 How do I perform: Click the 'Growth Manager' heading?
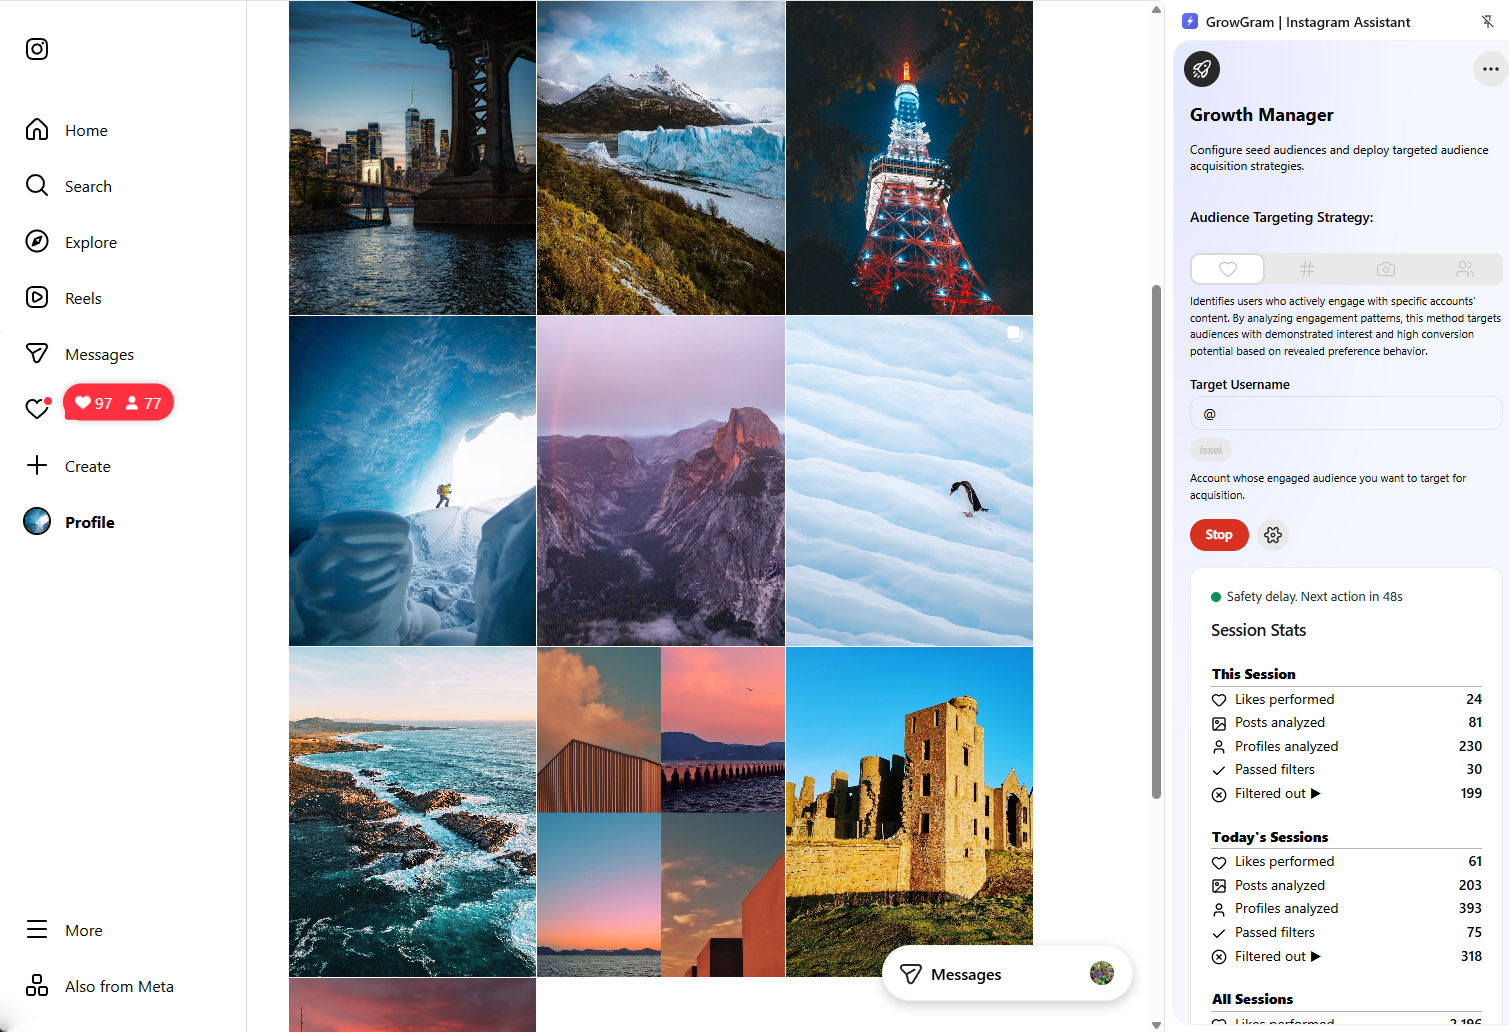coord(1261,115)
